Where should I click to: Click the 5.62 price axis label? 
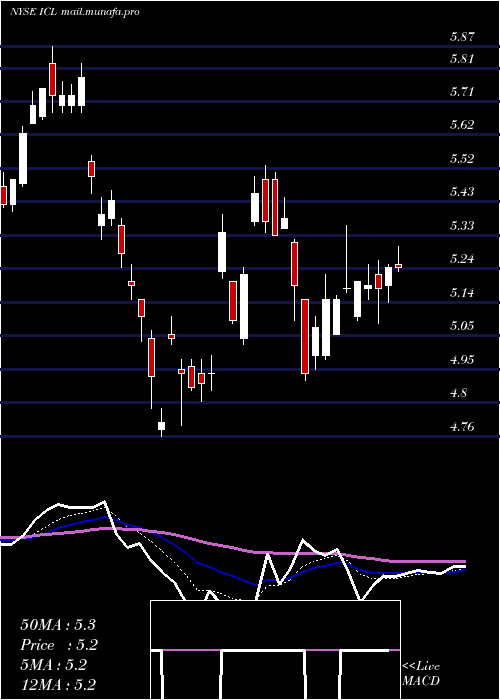[x=462, y=125]
